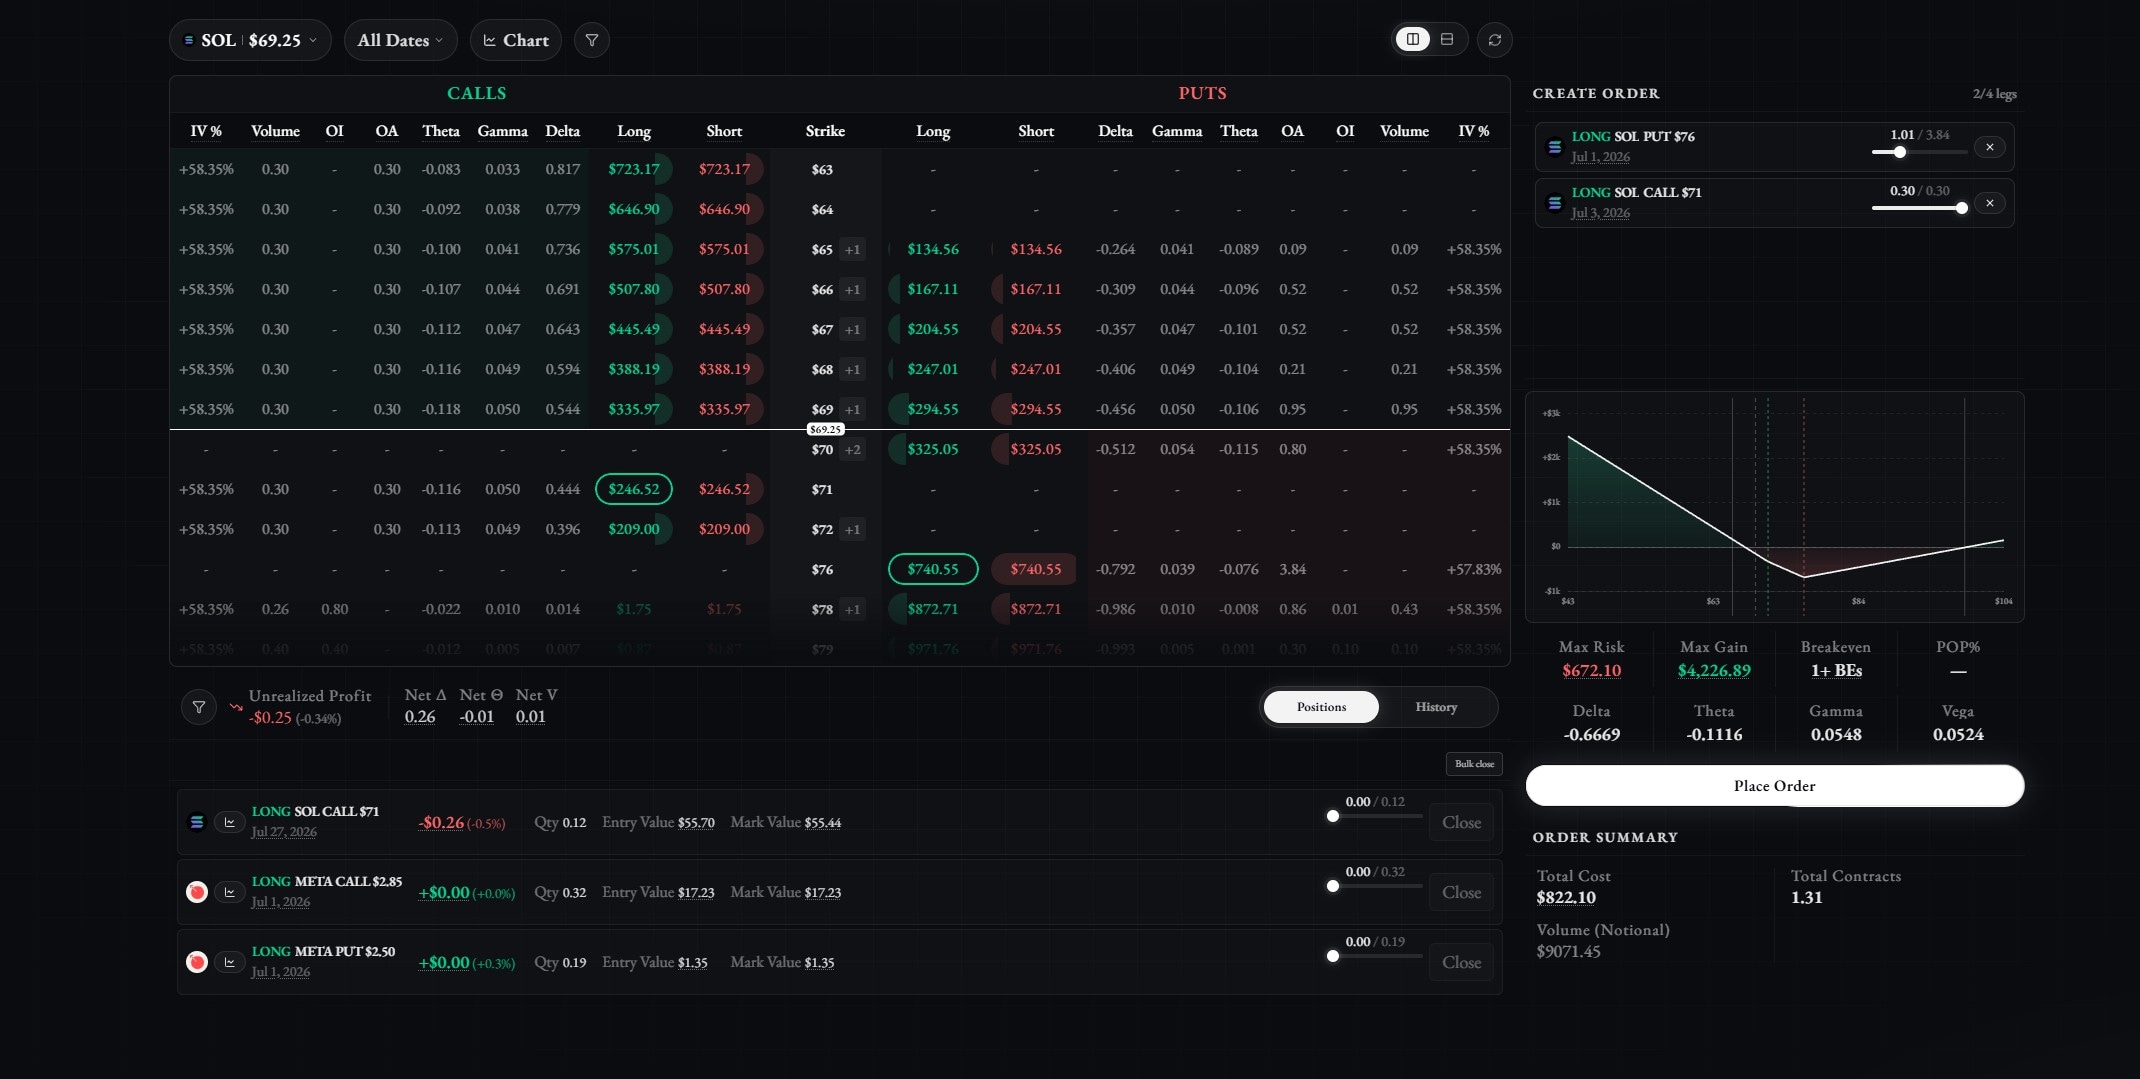Expand the +1 expiries at strike $68

[852, 370]
